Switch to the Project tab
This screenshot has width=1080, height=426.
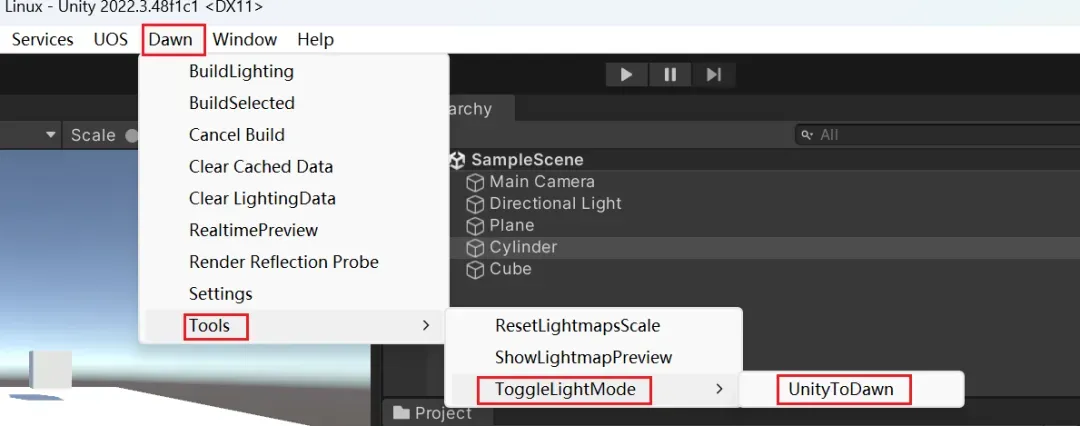[x=437, y=413]
